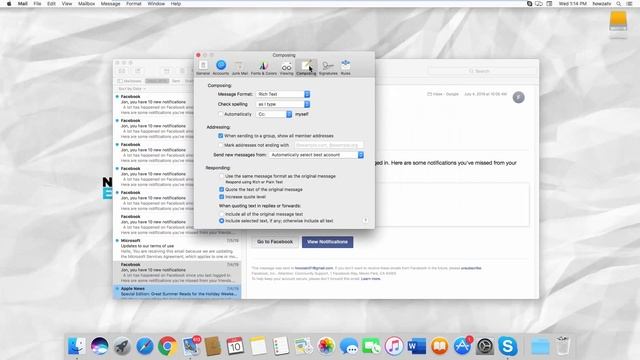The image size is (640, 360).
Task: Open the Mailbox menu
Action: click(86, 4)
